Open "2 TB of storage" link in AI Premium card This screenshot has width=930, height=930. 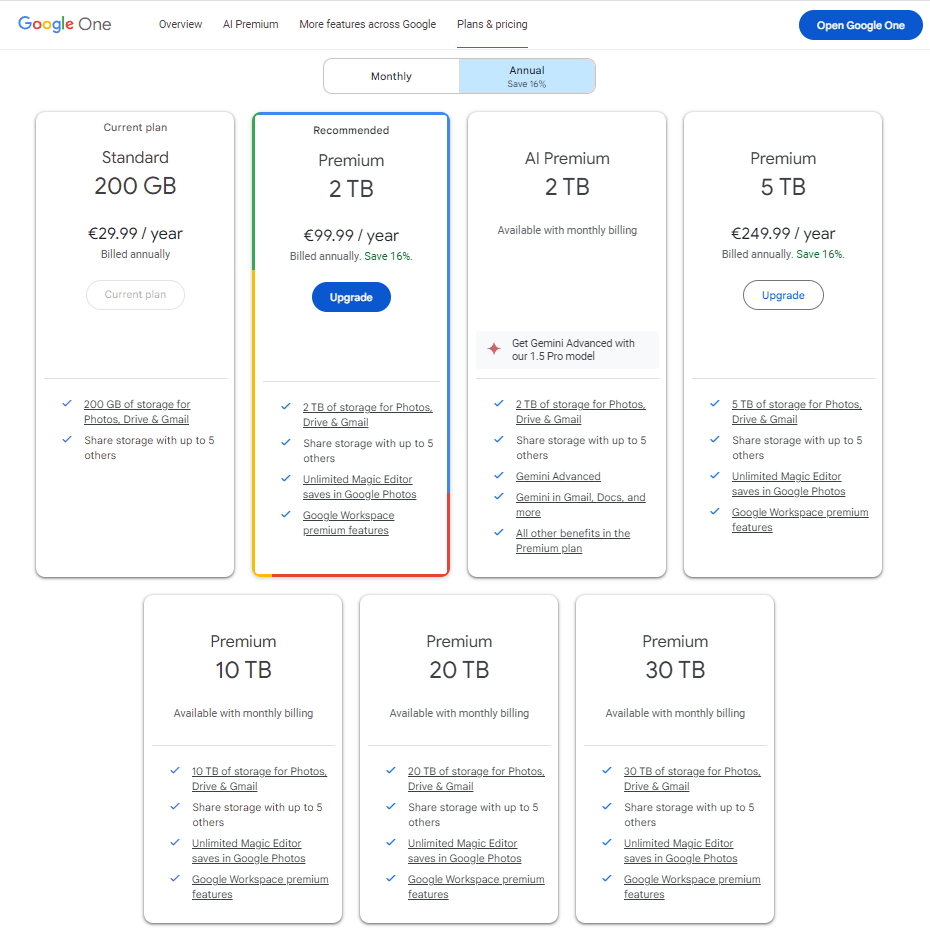581,412
